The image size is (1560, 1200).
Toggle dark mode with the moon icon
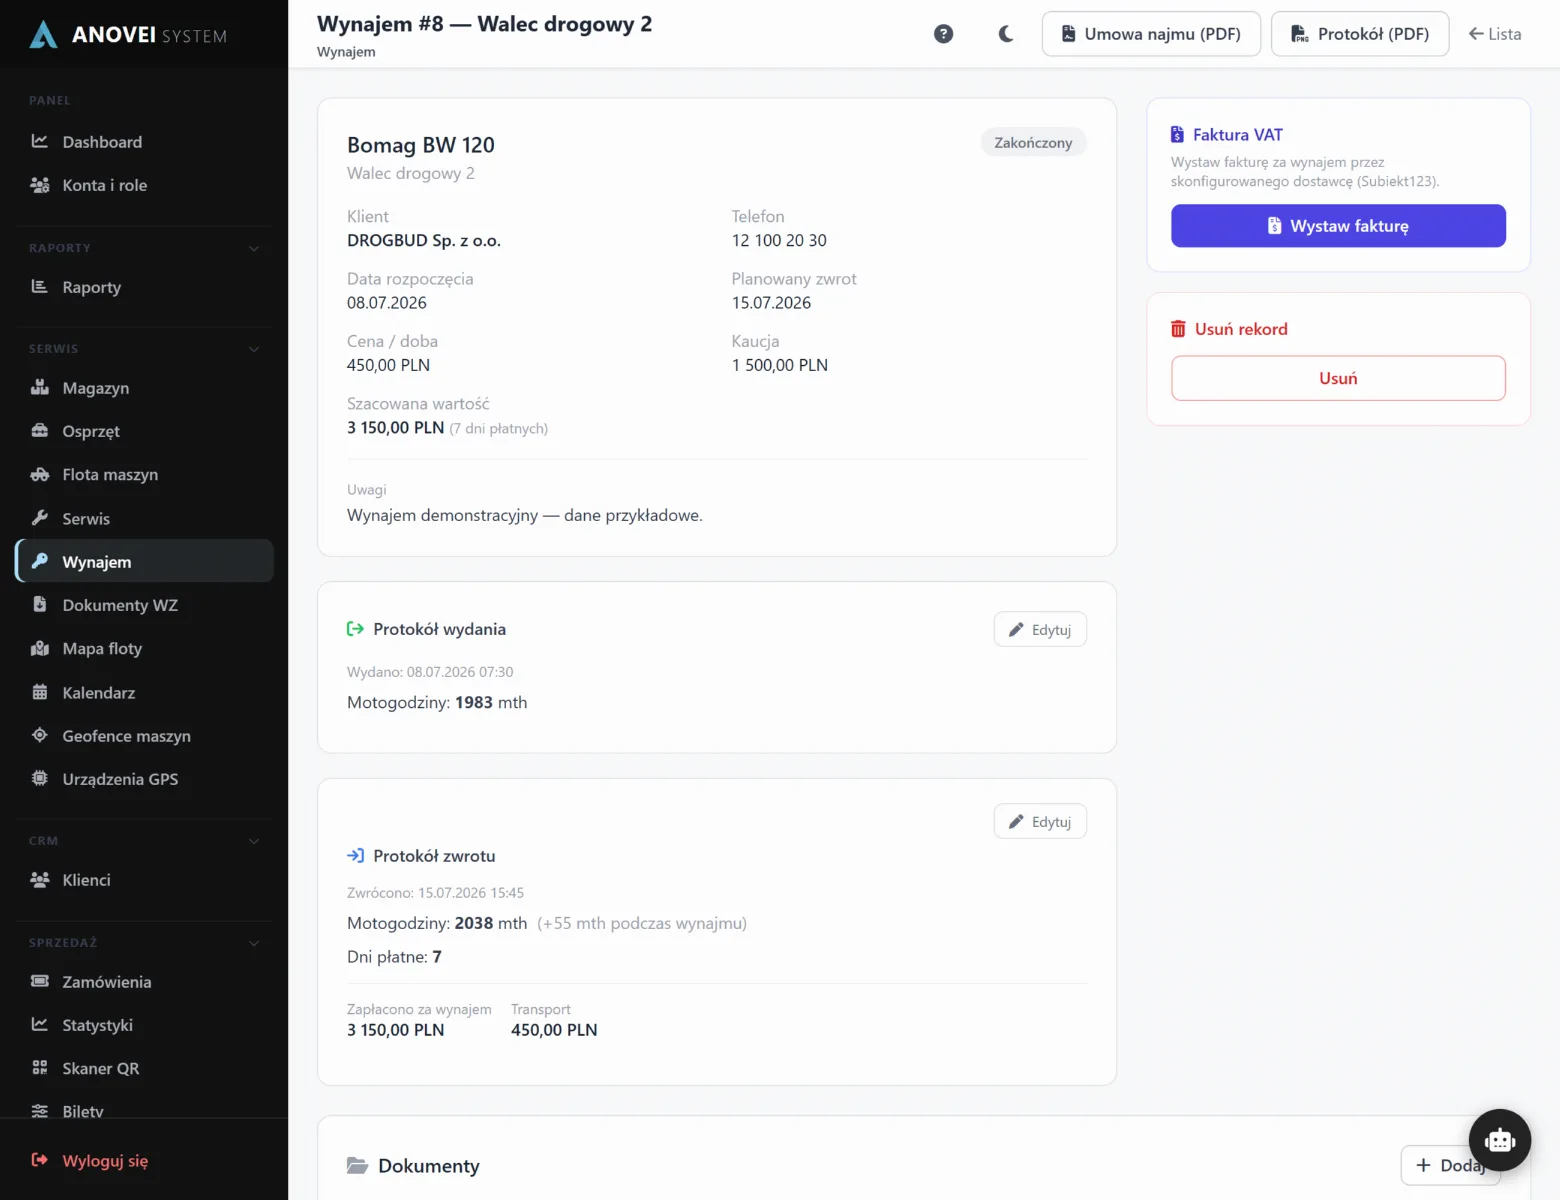[x=1006, y=34]
